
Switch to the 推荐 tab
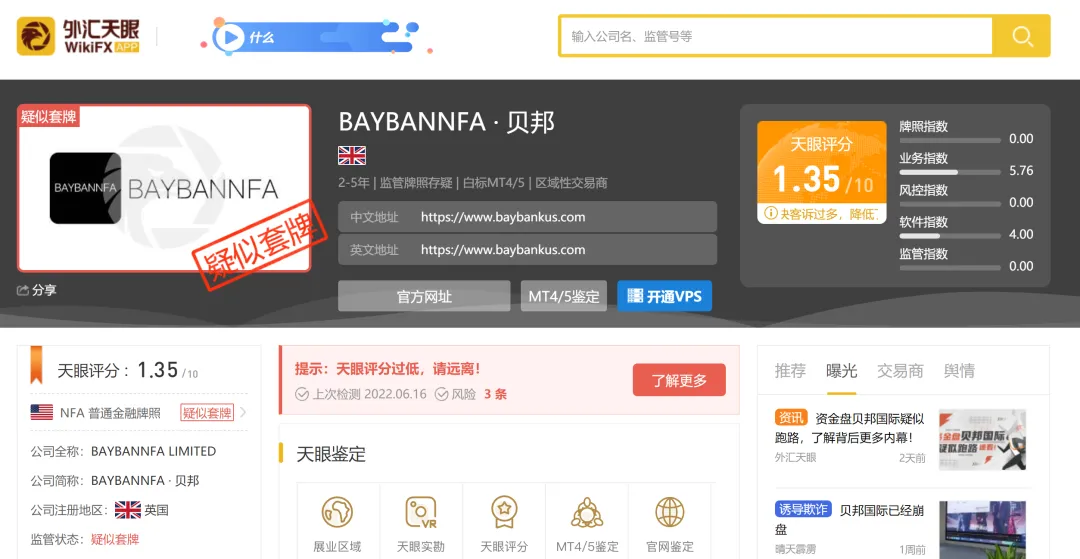(790, 370)
